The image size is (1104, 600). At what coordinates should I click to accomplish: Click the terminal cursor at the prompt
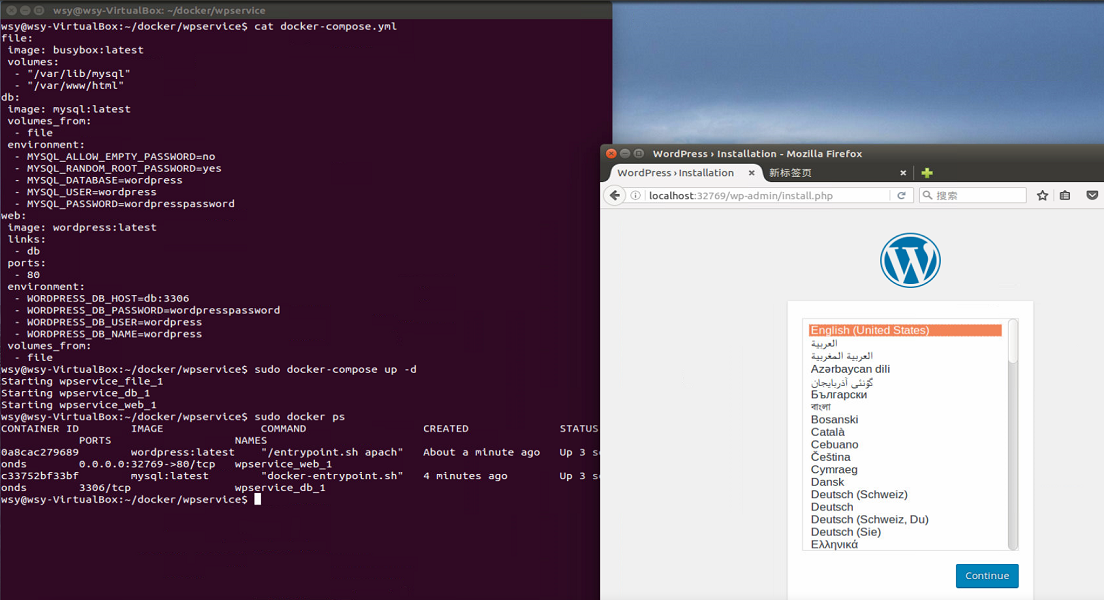pyautogui.click(x=258, y=499)
